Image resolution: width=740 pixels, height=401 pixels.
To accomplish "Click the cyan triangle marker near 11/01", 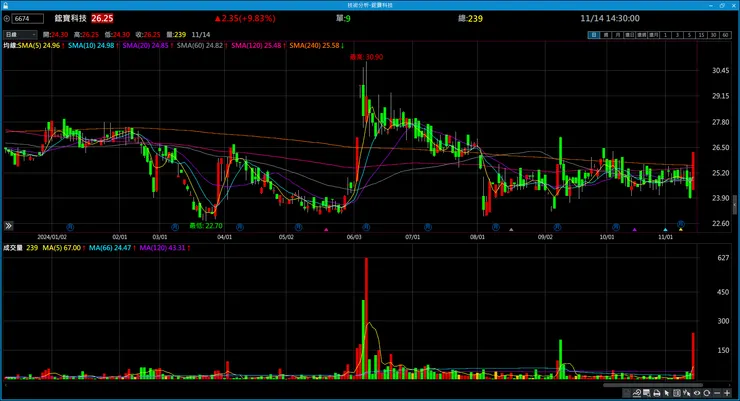I will [665, 230].
